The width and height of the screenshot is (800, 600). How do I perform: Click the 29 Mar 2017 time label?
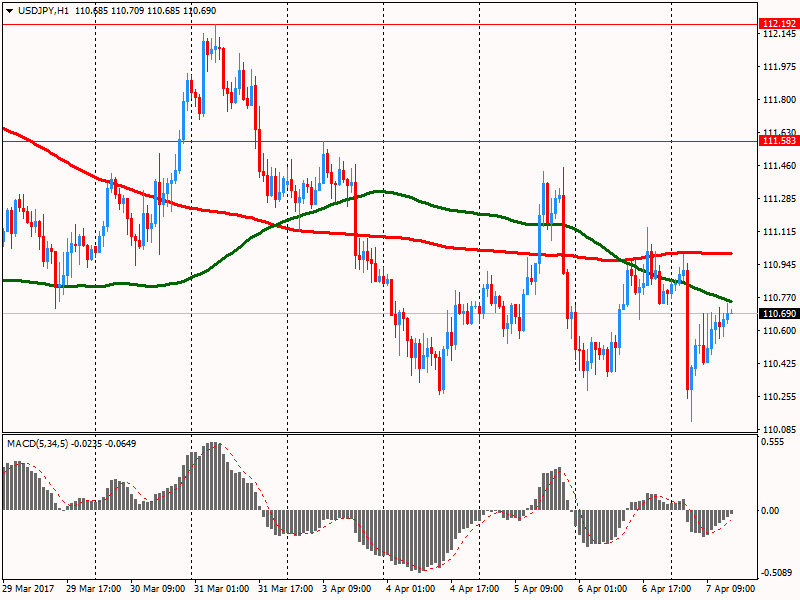pyautogui.click(x=28, y=589)
